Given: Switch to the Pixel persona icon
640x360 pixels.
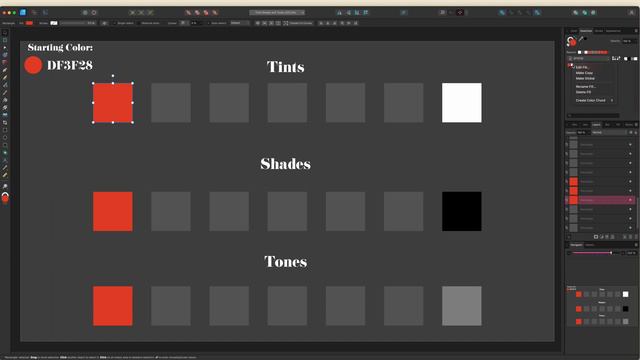Looking at the screenshot, I should click(34, 13).
